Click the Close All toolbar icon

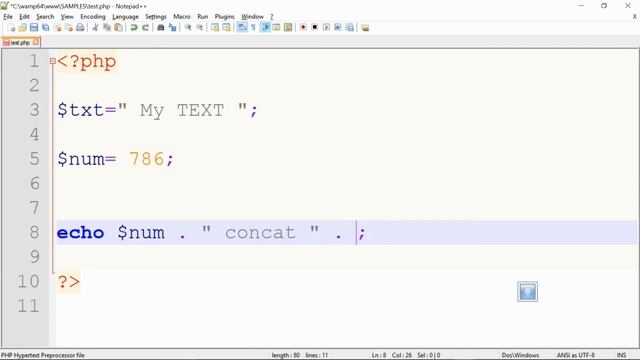[x=69, y=27]
